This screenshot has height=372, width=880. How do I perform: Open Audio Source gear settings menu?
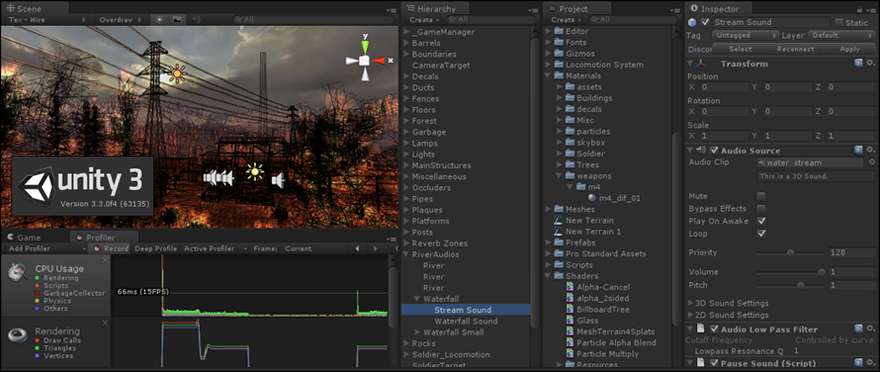[x=870, y=150]
